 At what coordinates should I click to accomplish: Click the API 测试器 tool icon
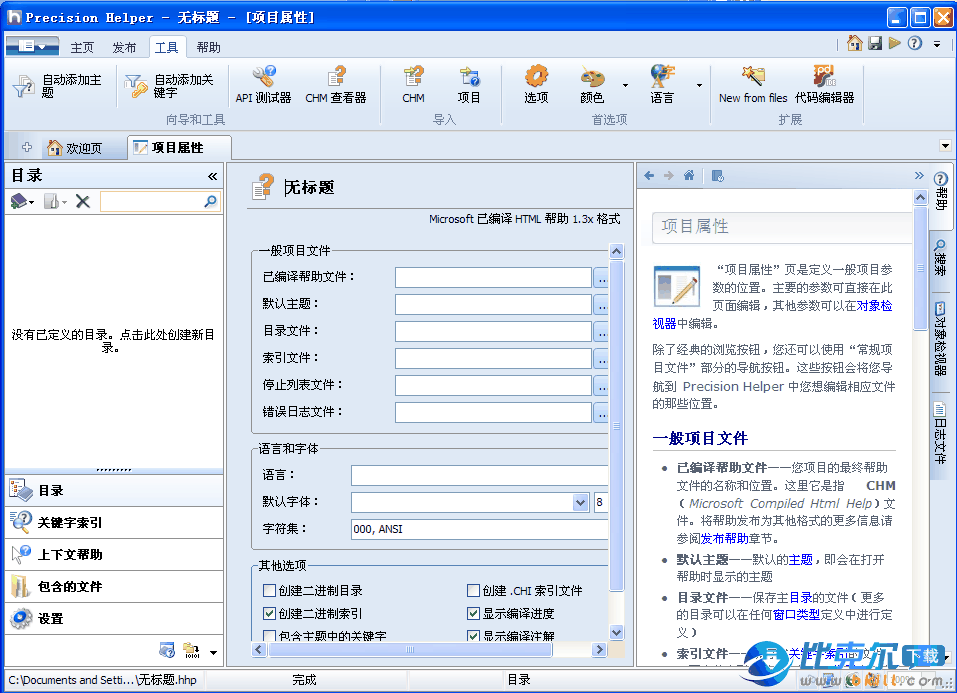(263, 78)
